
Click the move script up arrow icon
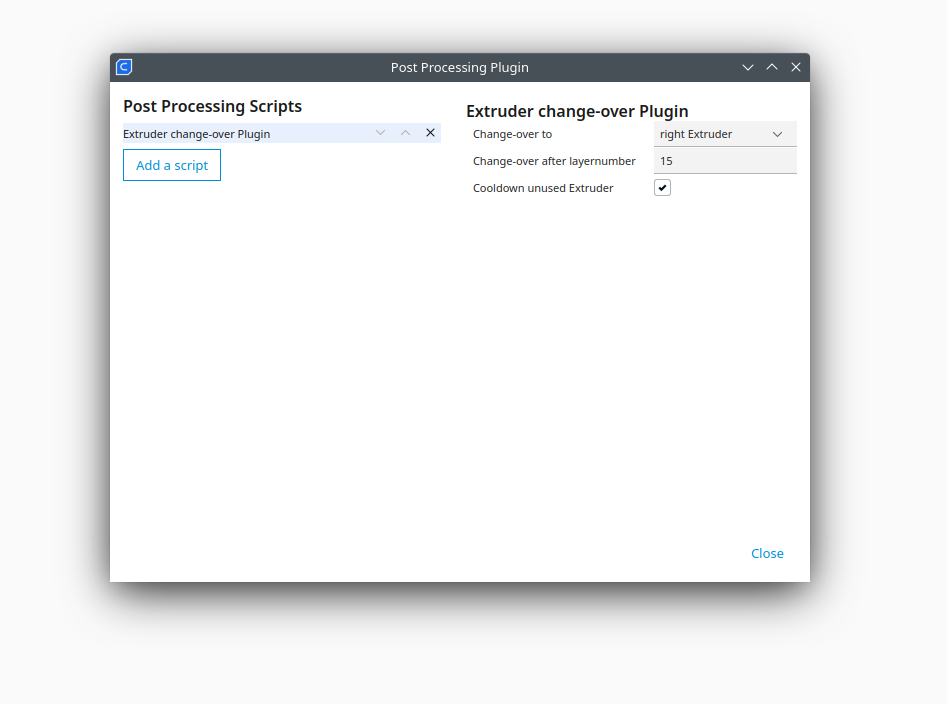405,132
